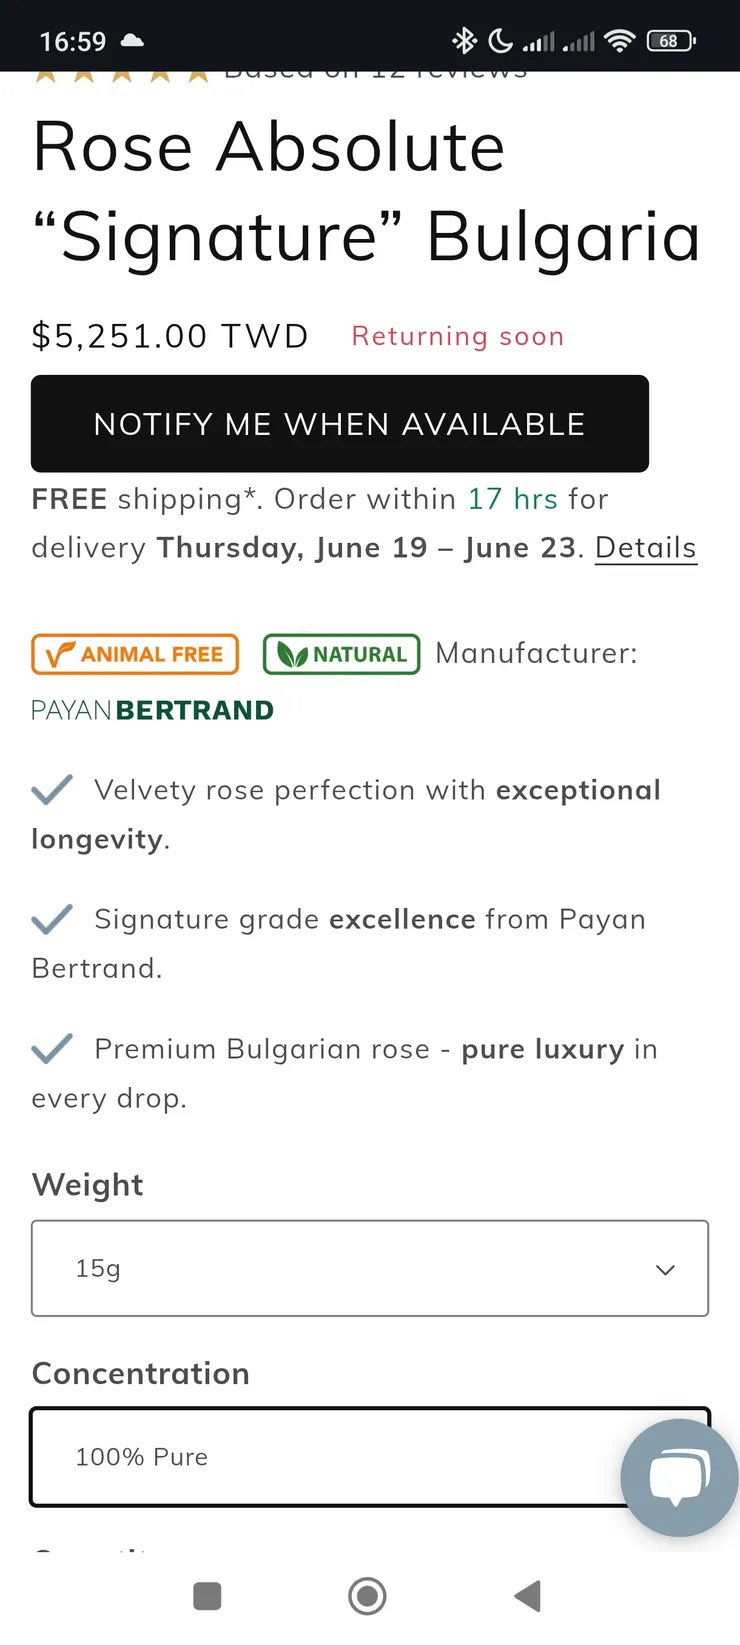The height and width of the screenshot is (1645, 740).
Task: Tap the Animal Free badge icon
Action: point(135,654)
